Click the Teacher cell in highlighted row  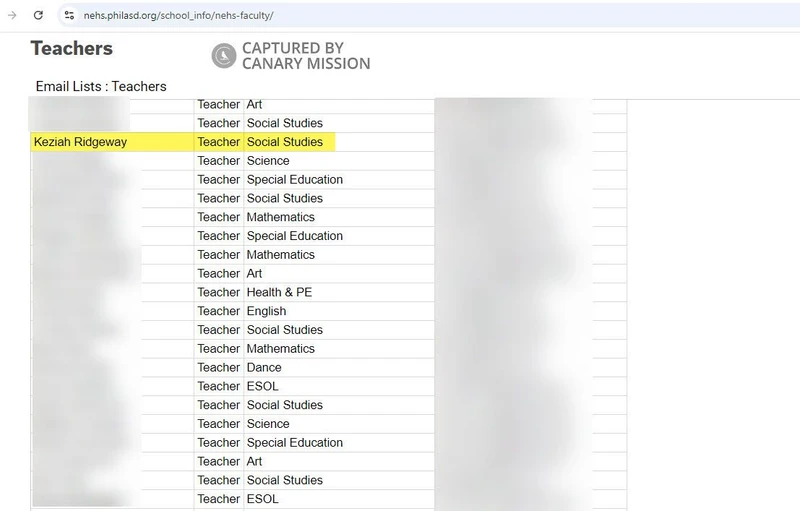coord(218,142)
